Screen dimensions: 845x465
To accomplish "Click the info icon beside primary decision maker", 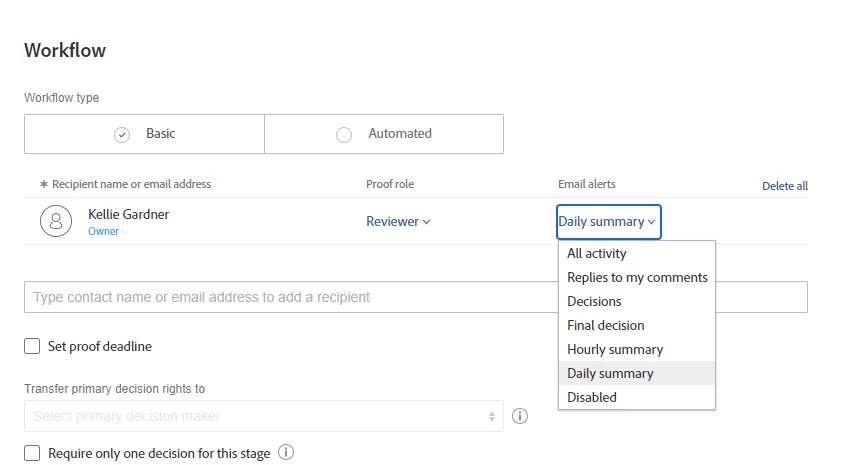I will pos(520,416).
